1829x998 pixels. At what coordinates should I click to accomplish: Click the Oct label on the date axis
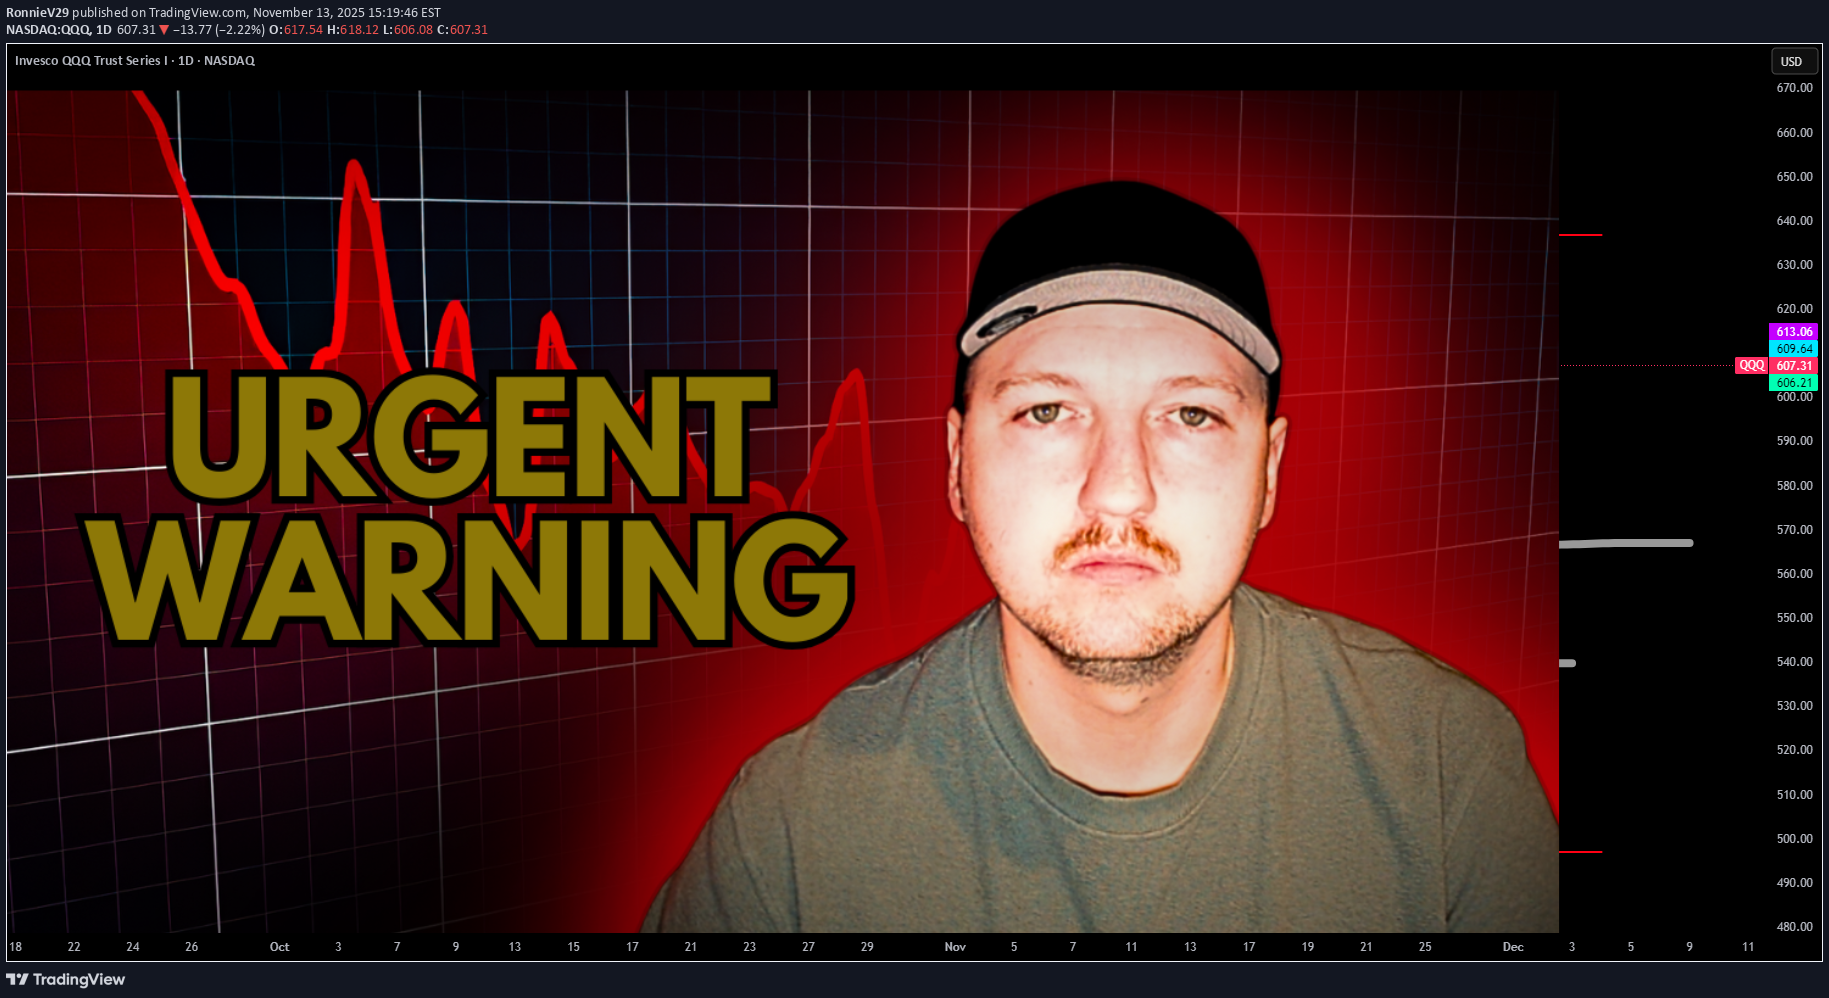(279, 947)
